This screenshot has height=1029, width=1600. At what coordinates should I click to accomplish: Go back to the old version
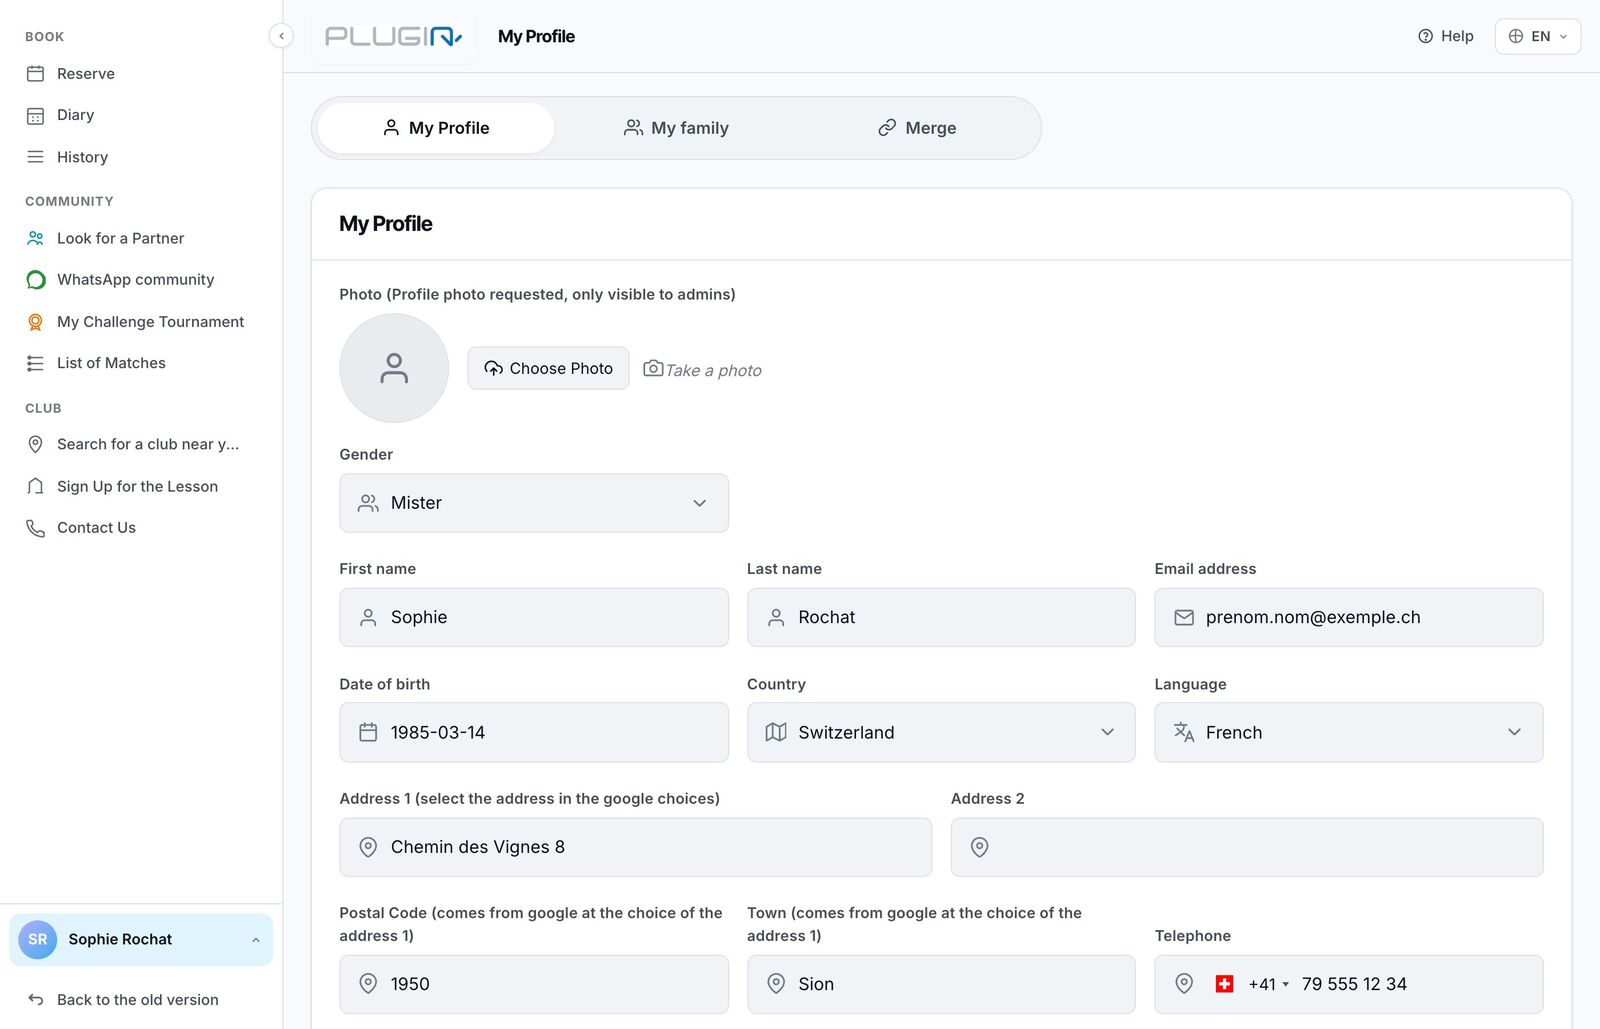(x=138, y=1000)
